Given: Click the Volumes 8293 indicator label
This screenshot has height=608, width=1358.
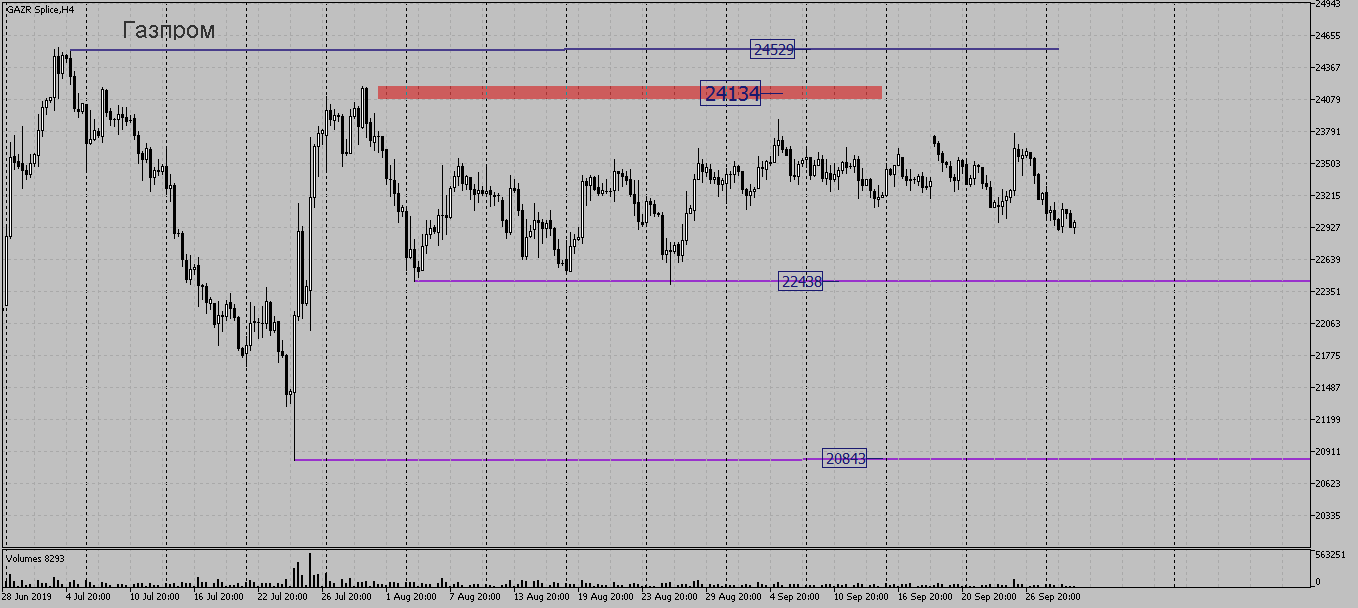Looking at the screenshot, I should [35, 558].
